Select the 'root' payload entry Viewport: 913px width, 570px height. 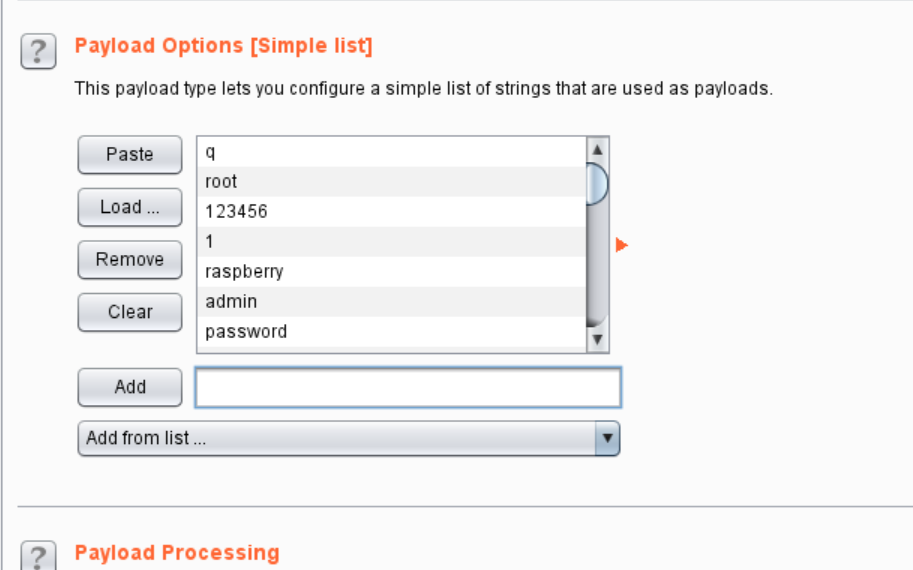click(392, 182)
